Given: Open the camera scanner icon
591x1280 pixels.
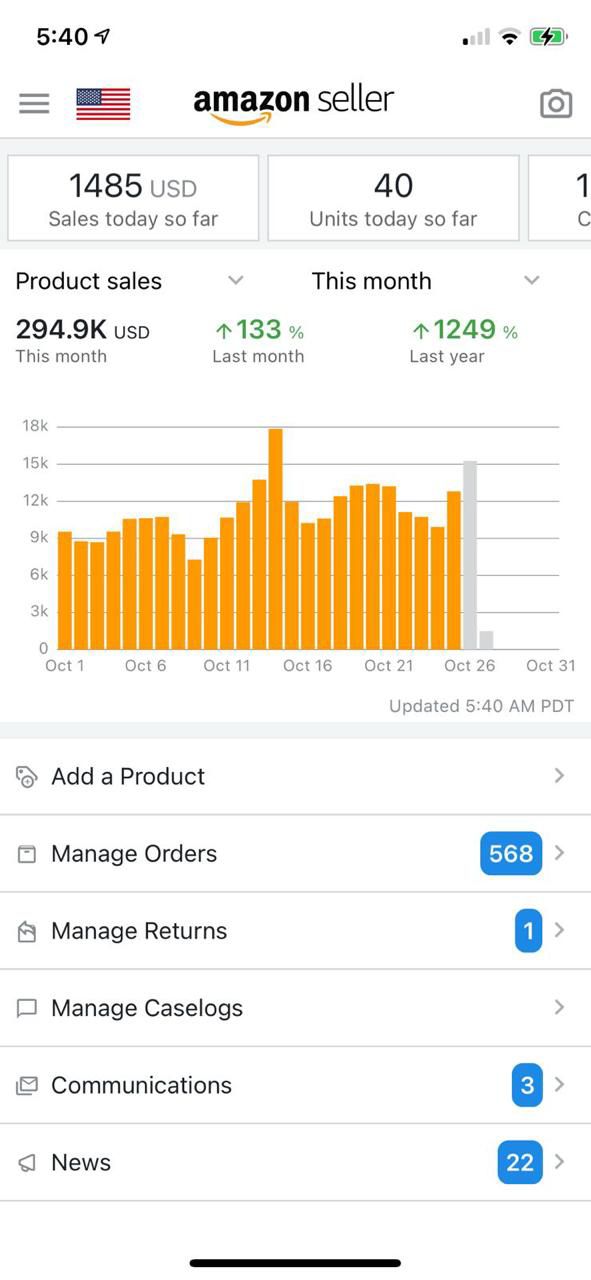Looking at the screenshot, I should coord(556,103).
